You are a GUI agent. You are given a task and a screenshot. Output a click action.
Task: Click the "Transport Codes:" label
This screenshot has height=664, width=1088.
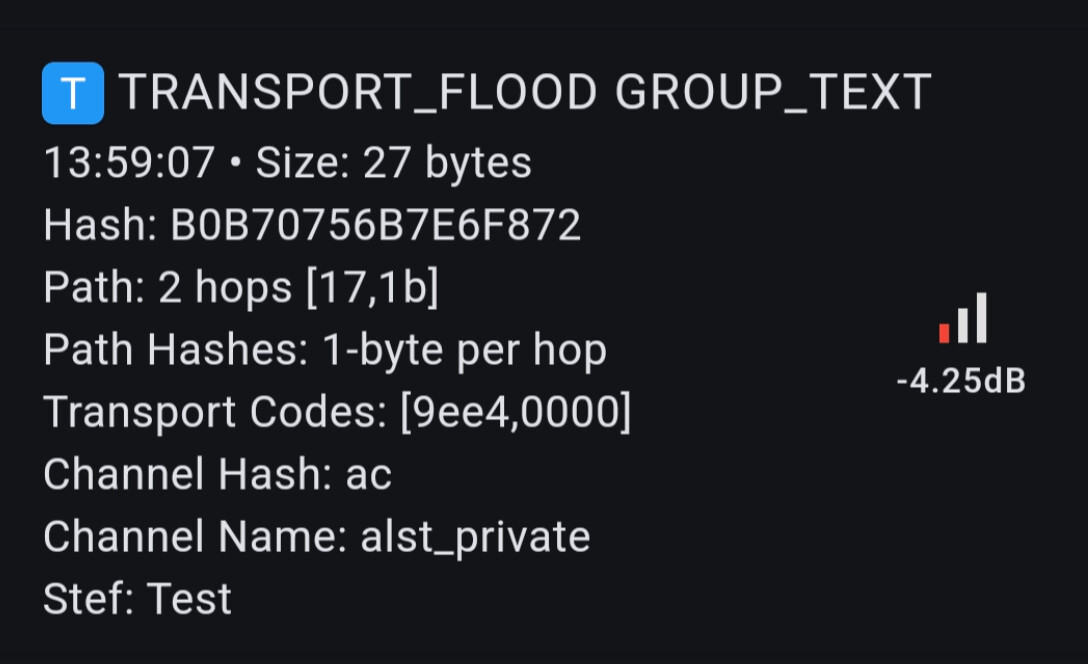click(215, 412)
